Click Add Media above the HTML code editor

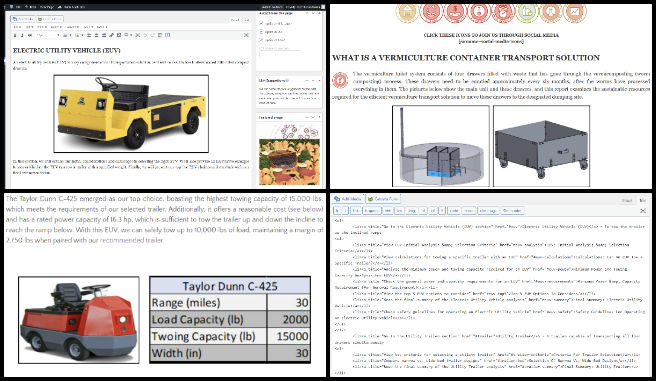pos(348,199)
